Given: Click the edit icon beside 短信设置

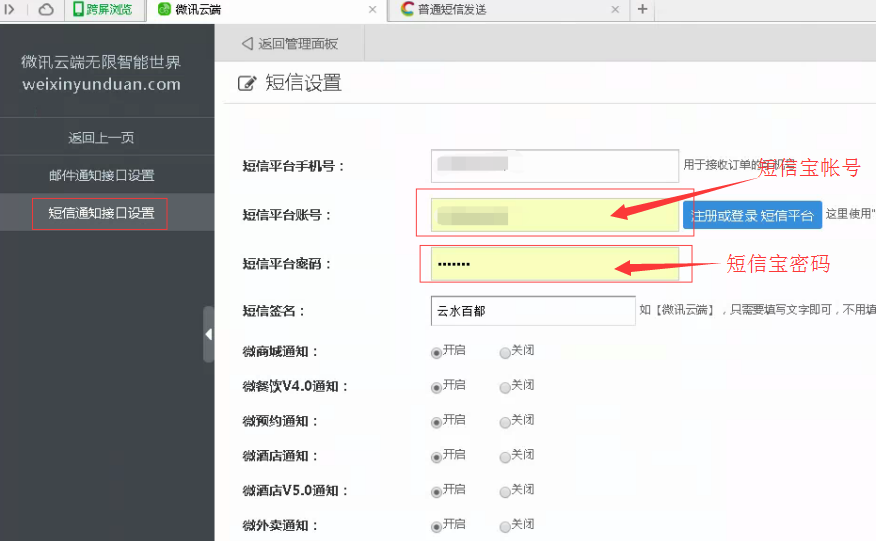Looking at the screenshot, I should click(x=247, y=84).
